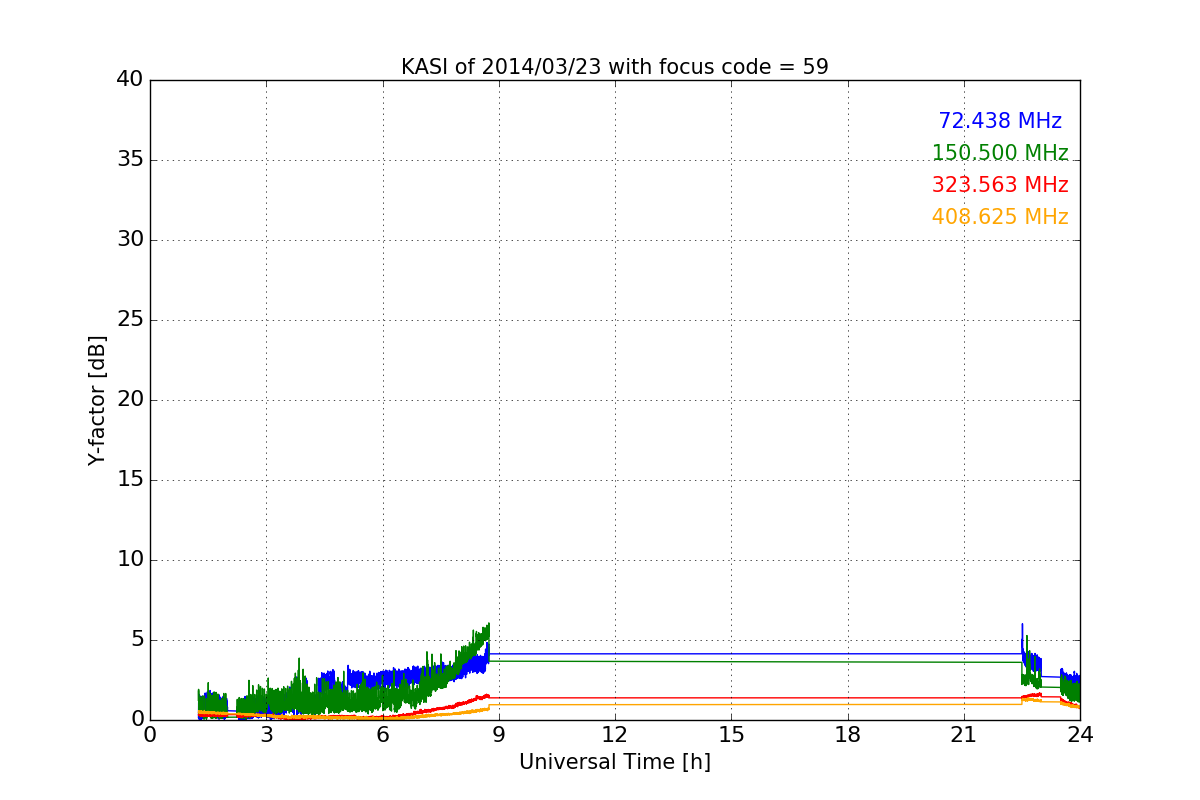Click the x-axis tick label '6'
The width and height of the screenshot is (1200, 800).
coord(383,735)
